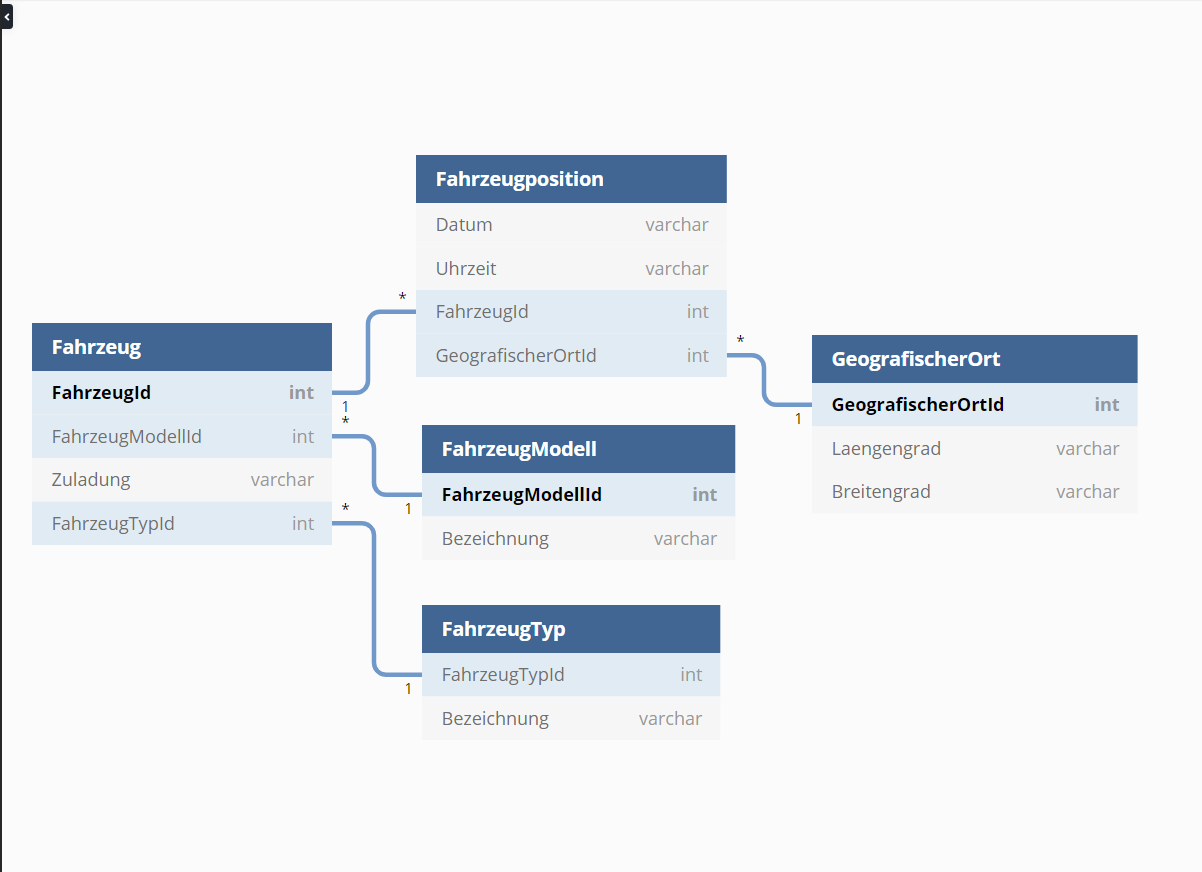Image resolution: width=1202 pixels, height=872 pixels.
Task: Select the Fahrzeug table header
Action: coord(182,347)
